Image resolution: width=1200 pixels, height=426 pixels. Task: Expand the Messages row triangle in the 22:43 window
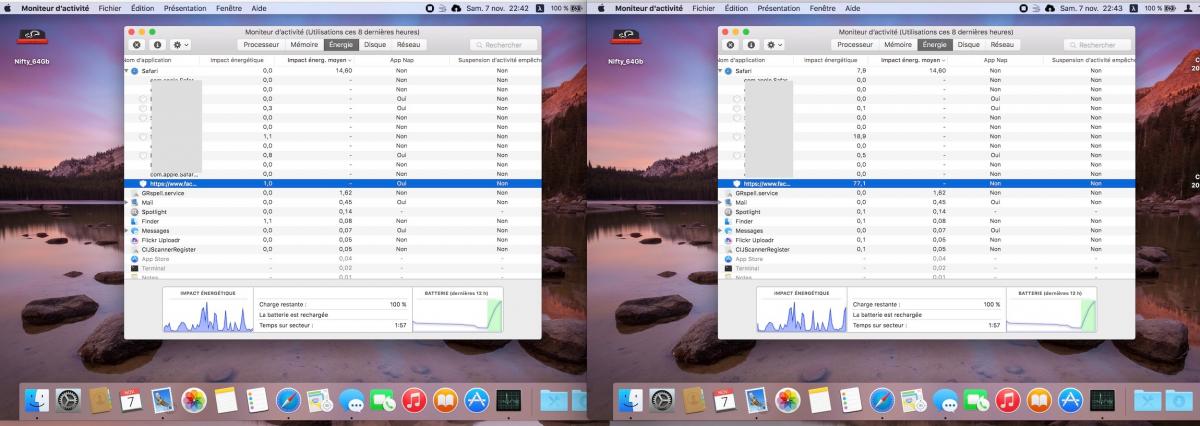pyautogui.click(x=721, y=231)
